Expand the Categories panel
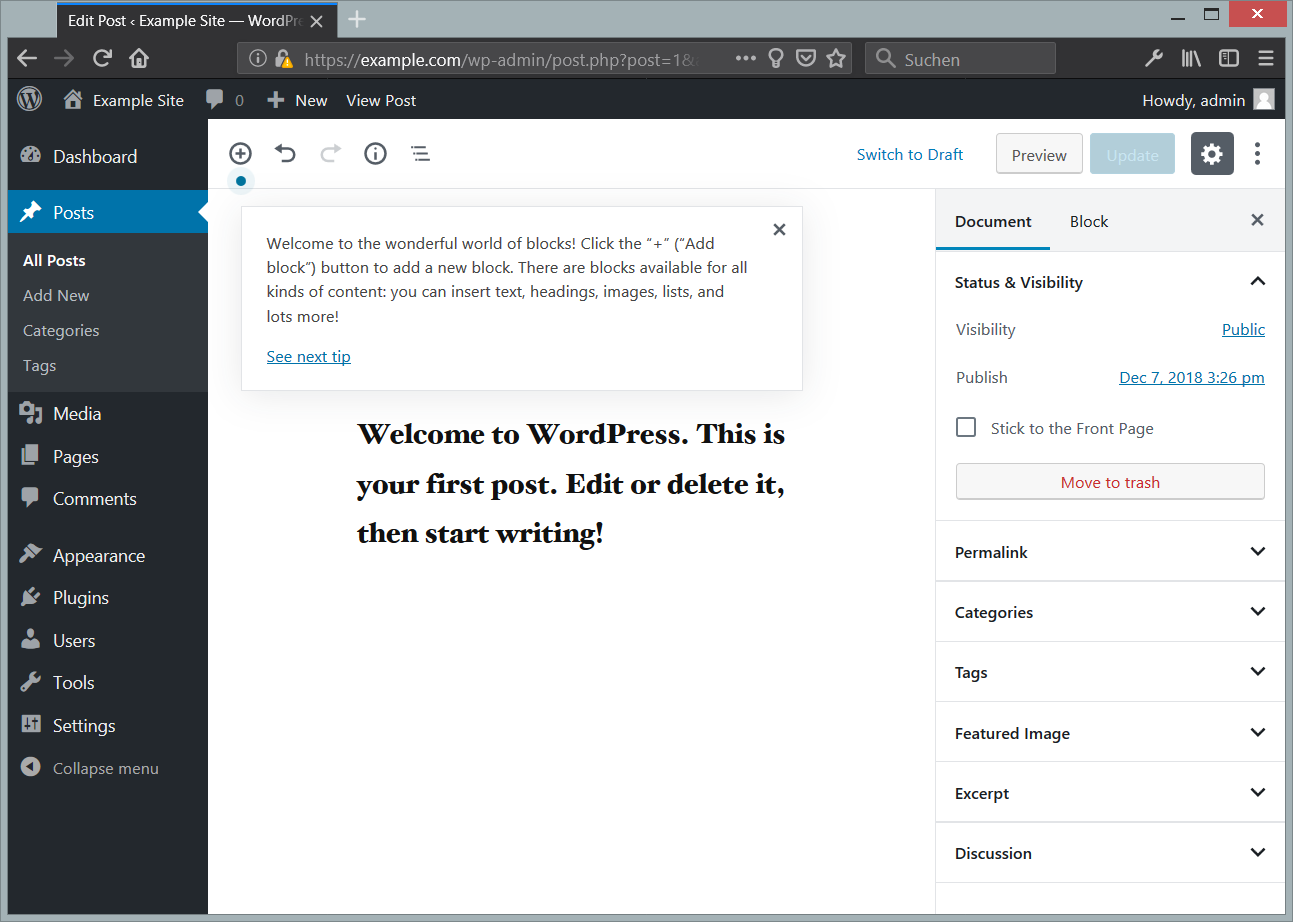Image resolution: width=1293 pixels, height=922 pixels. (x=1257, y=612)
